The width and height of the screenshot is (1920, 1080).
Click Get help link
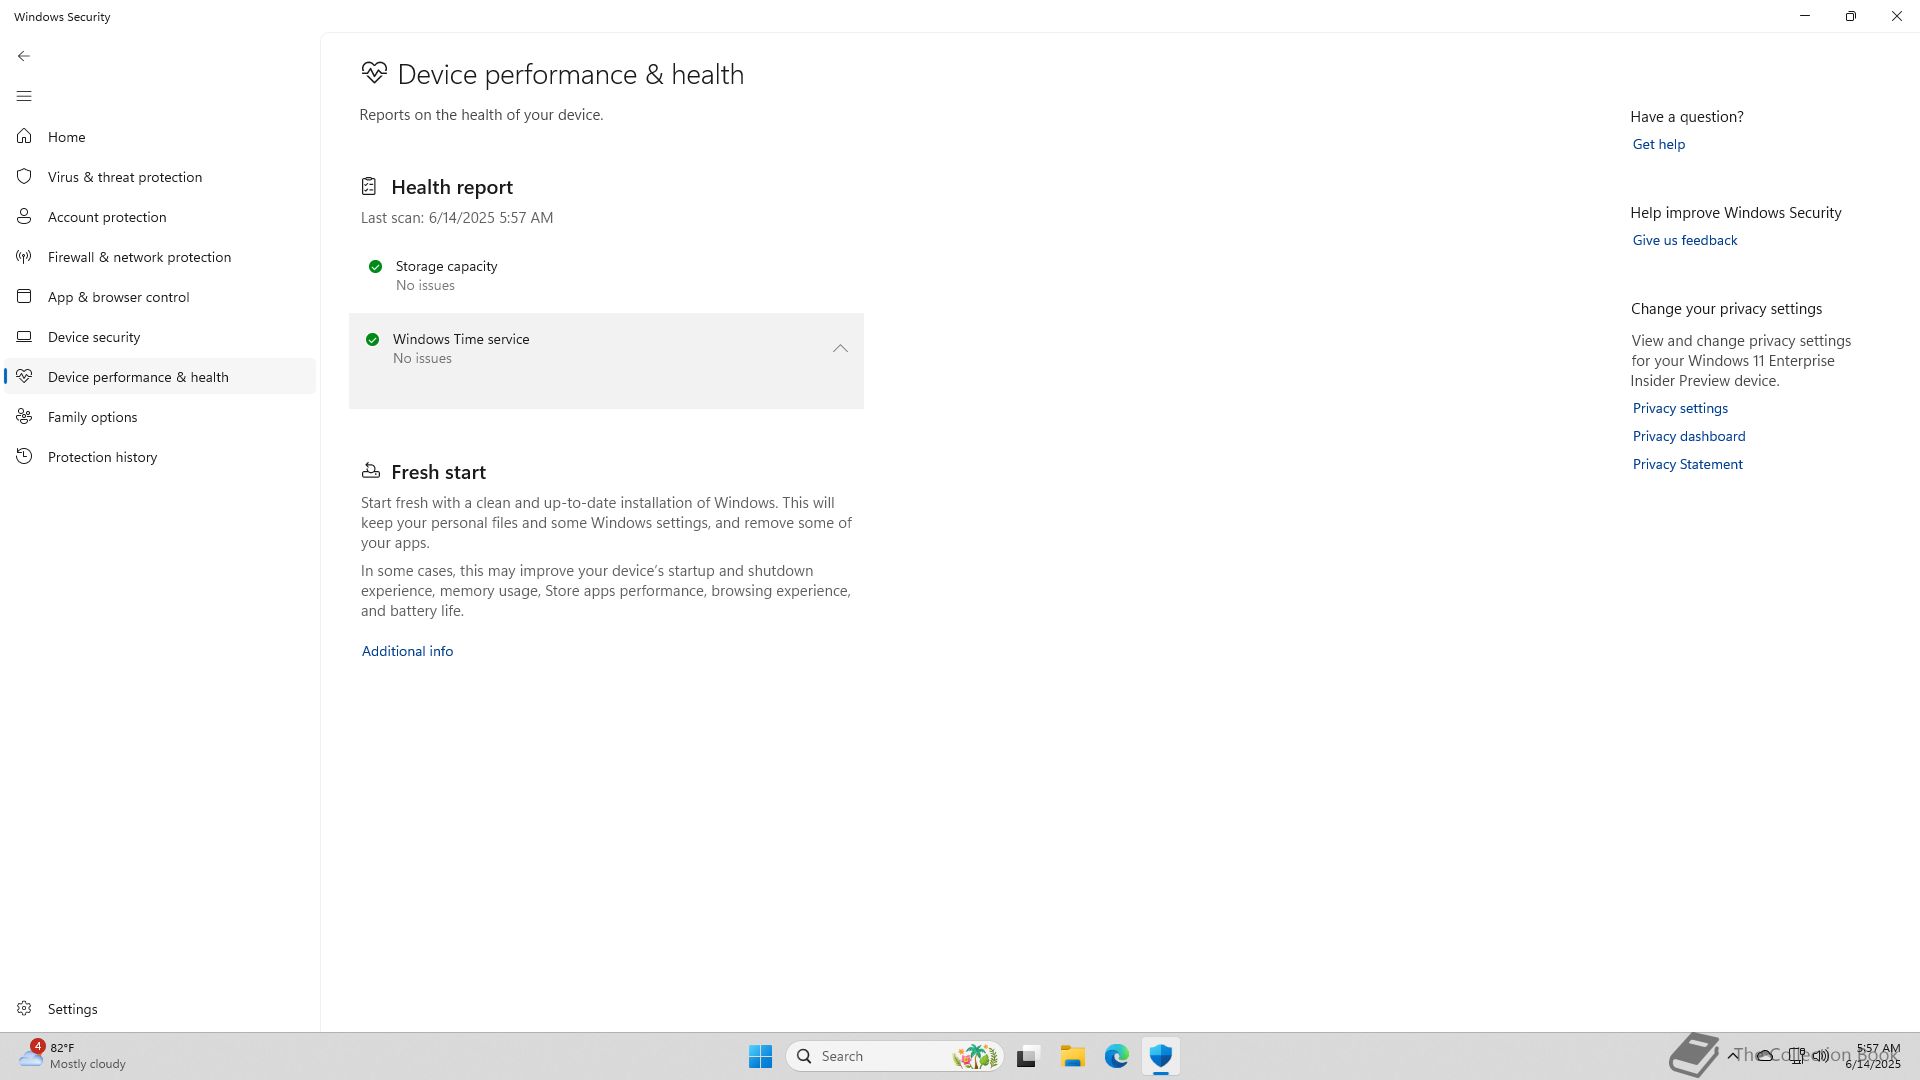(1658, 144)
